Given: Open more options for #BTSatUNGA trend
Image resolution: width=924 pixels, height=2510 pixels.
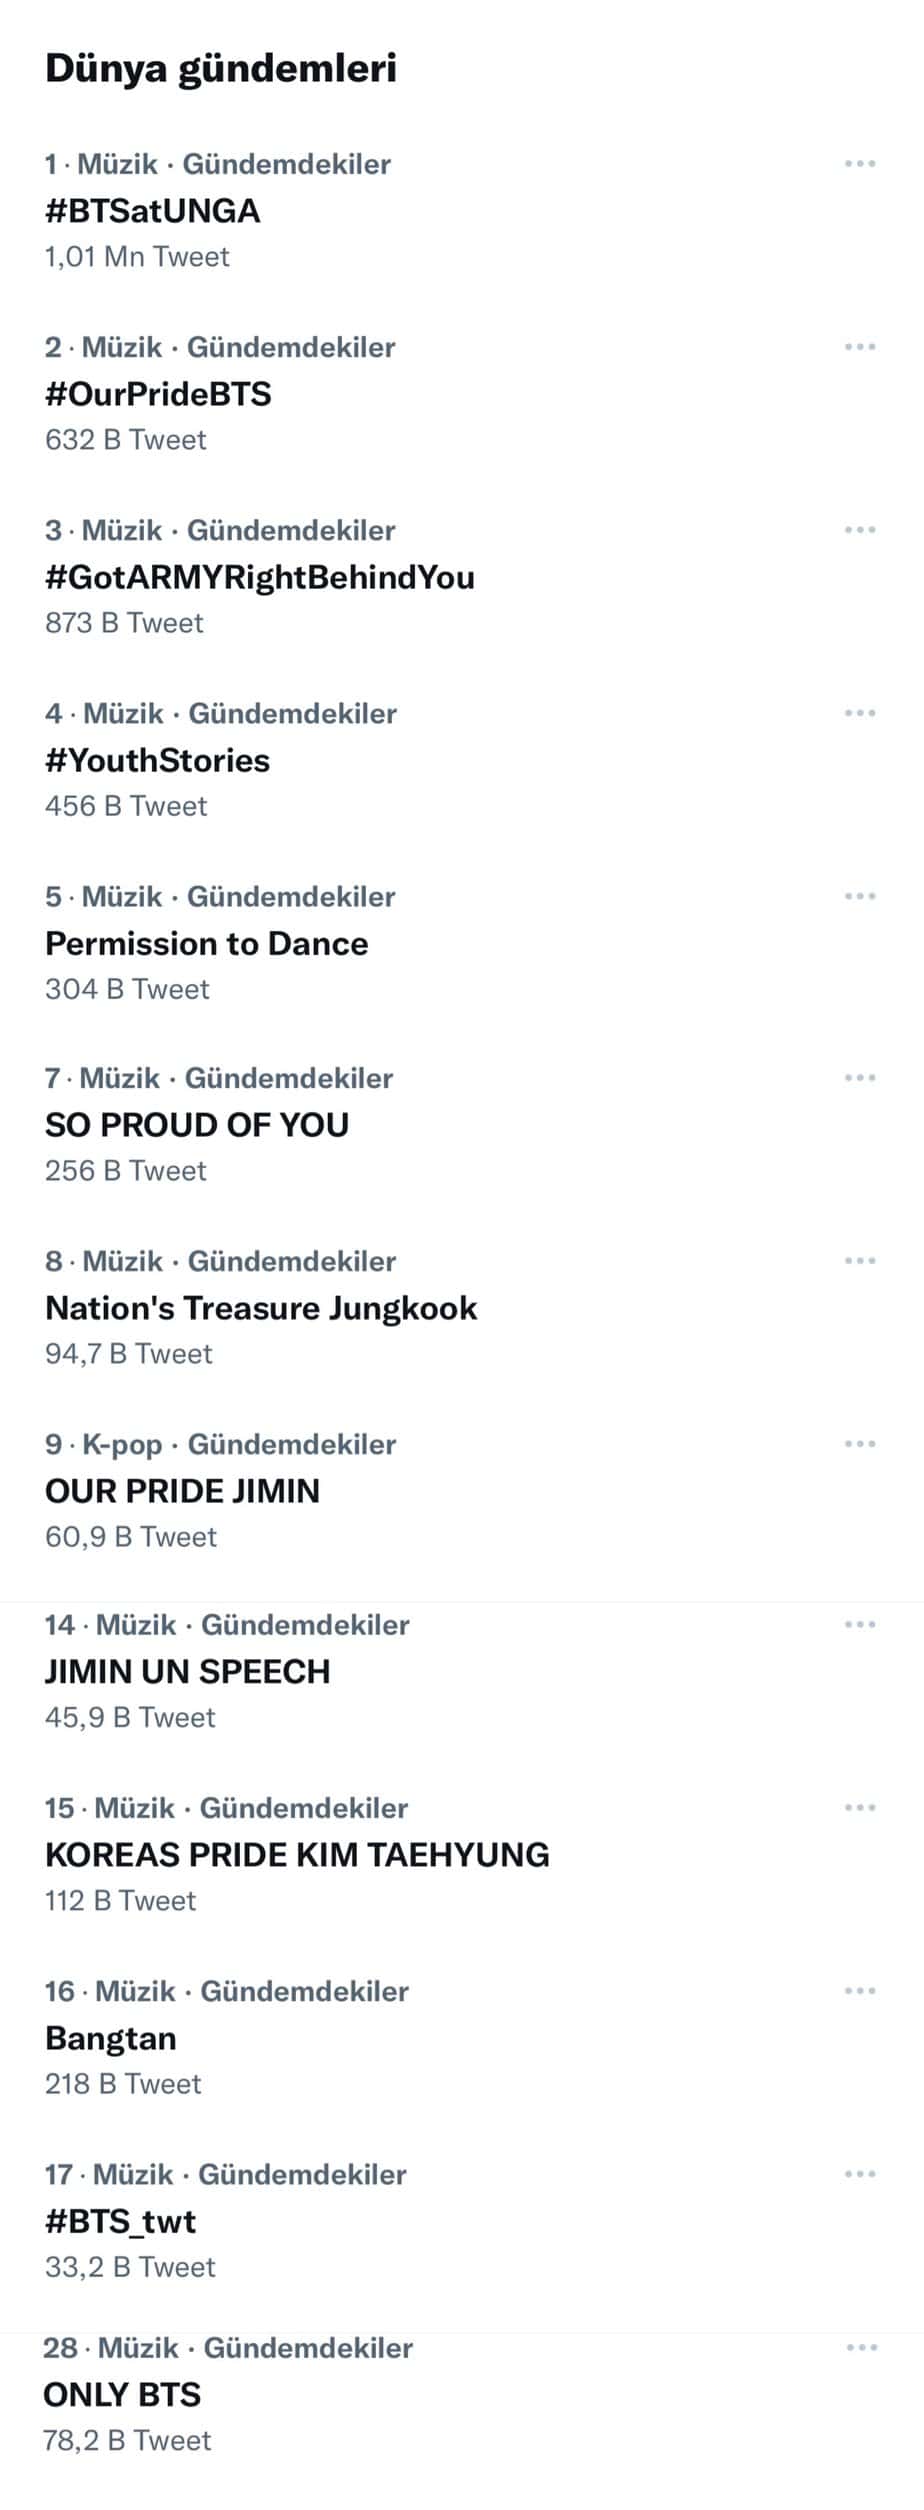Looking at the screenshot, I should (x=859, y=164).
